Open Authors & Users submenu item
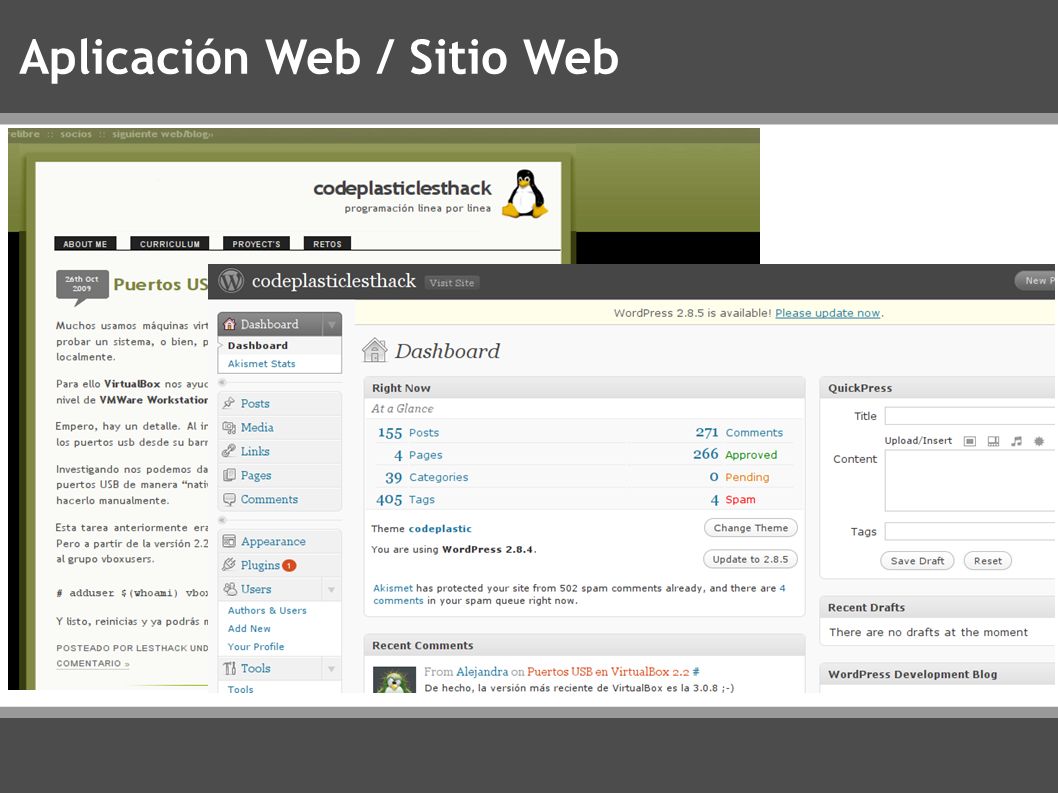Screen dimensions: 1058x793 pos(267,610)
